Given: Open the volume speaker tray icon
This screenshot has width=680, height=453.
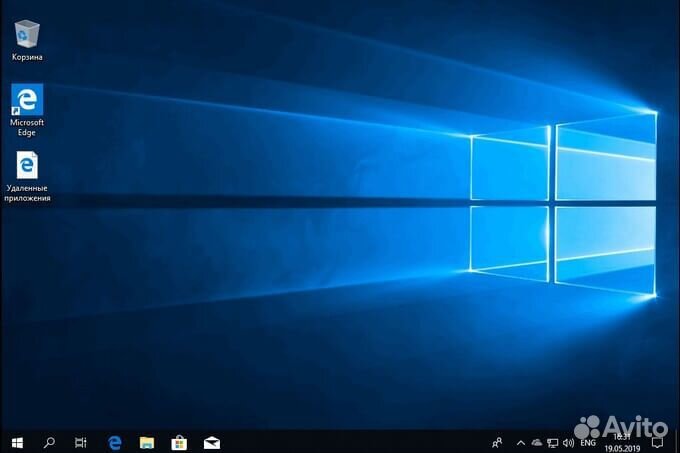Looking at the screenshot, I should [x=568, y=443].
